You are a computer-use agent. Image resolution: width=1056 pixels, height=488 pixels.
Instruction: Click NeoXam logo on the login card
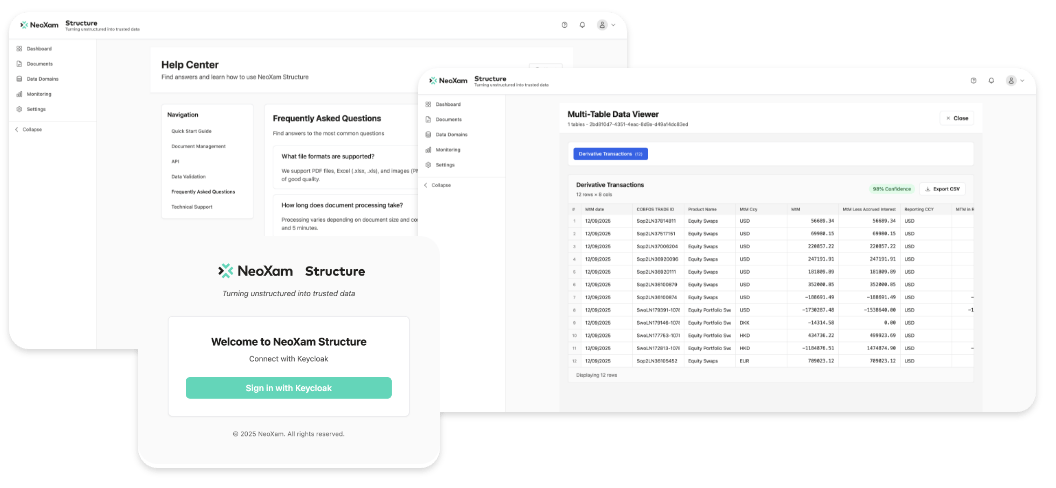click(255, 271)
